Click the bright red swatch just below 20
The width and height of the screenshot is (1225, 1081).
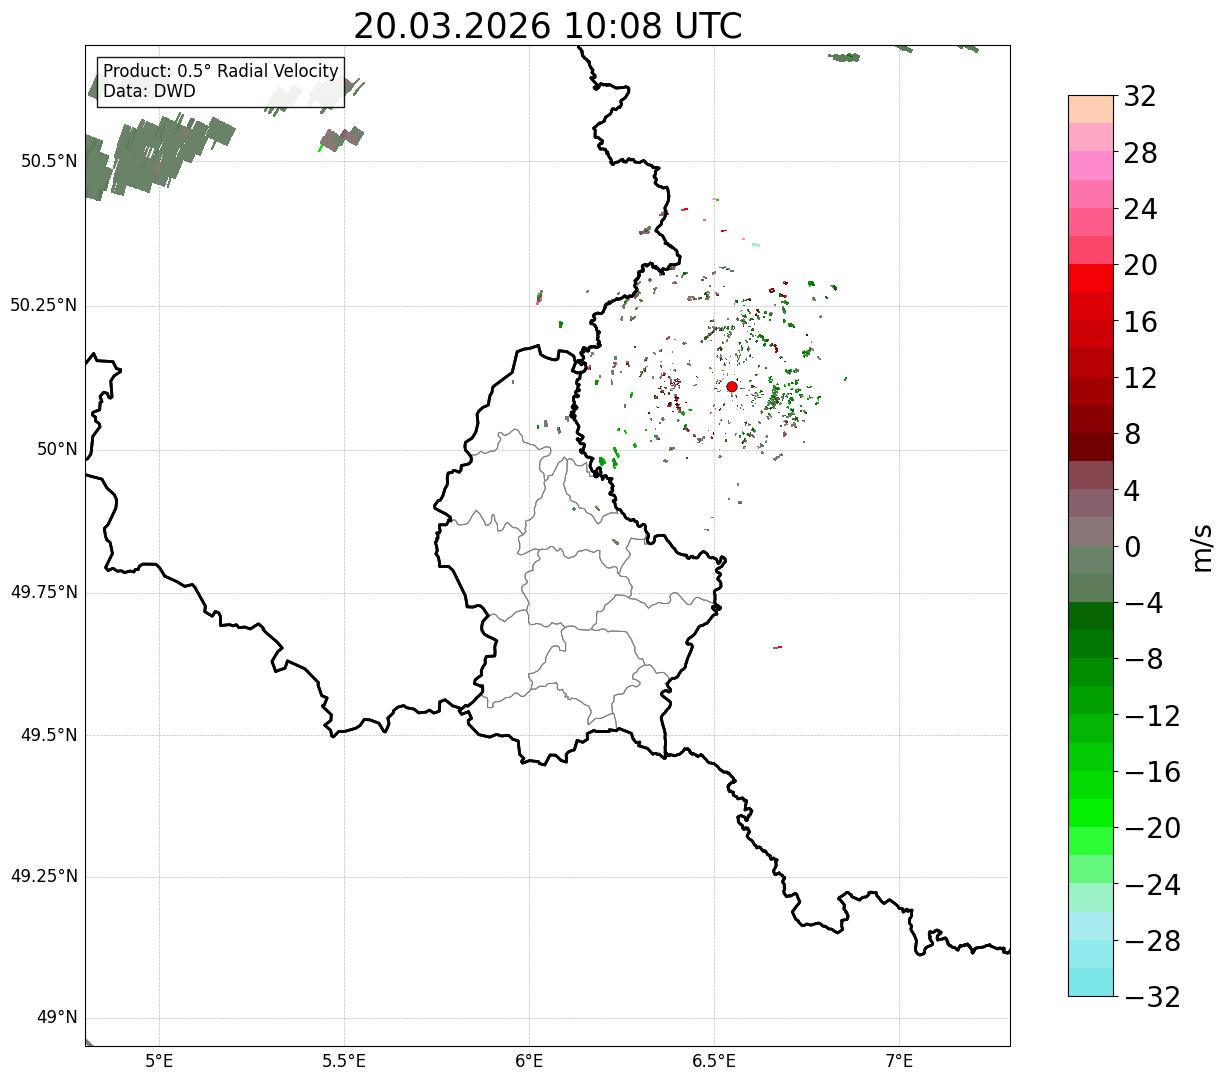1091,278
